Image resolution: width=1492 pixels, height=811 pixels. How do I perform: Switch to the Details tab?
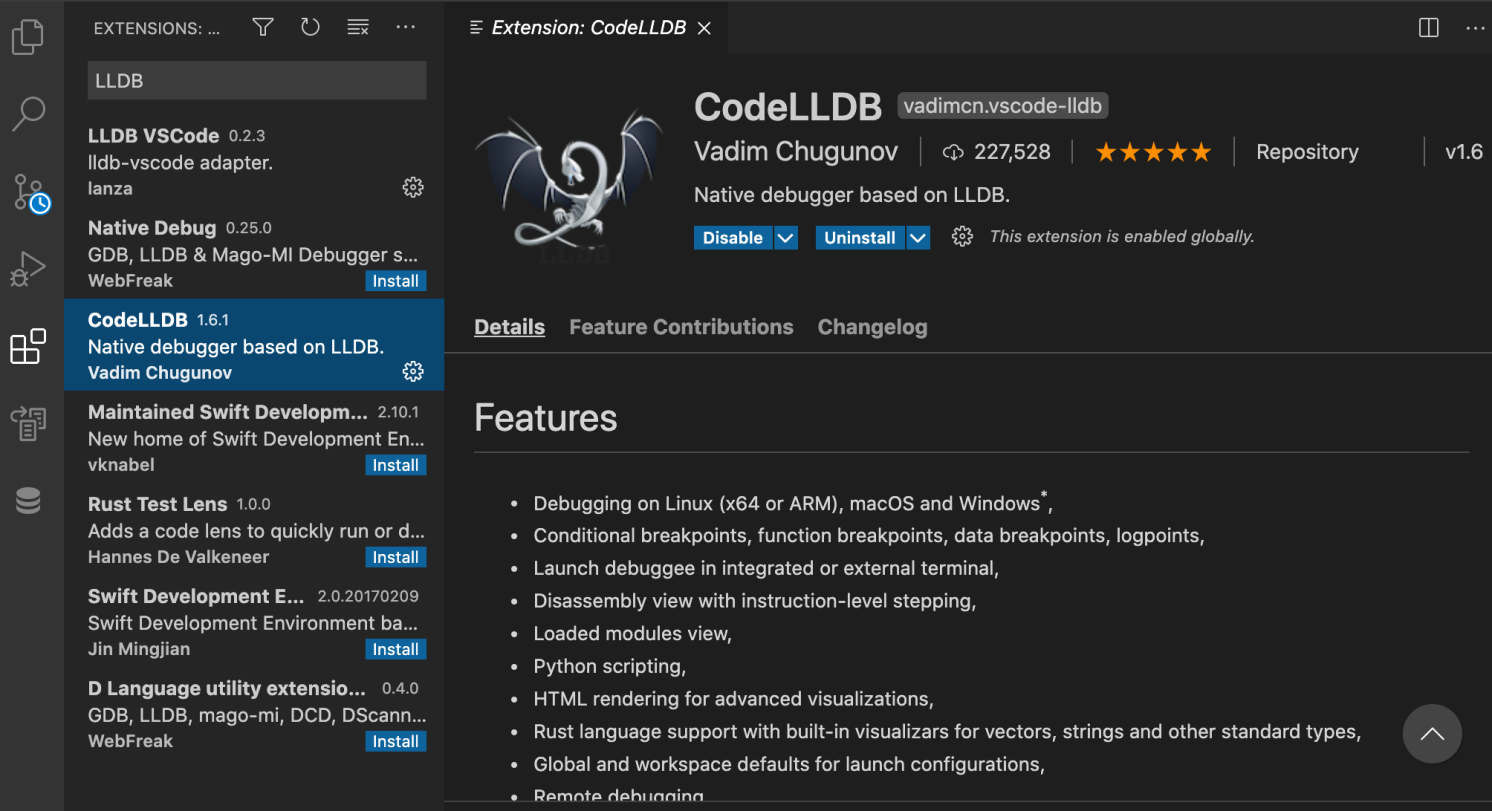(509, 327)
